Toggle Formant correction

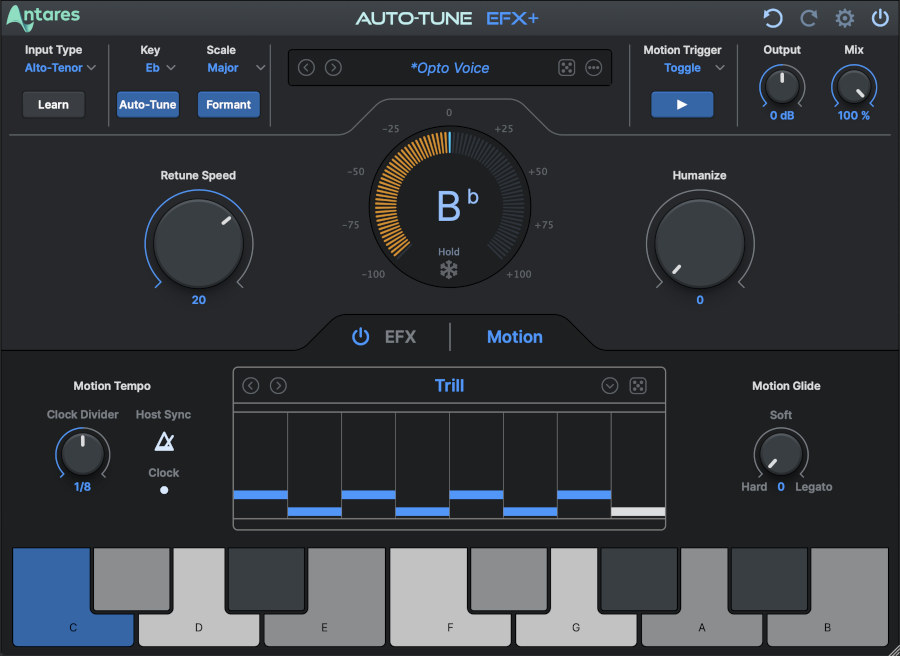point(228,104)
